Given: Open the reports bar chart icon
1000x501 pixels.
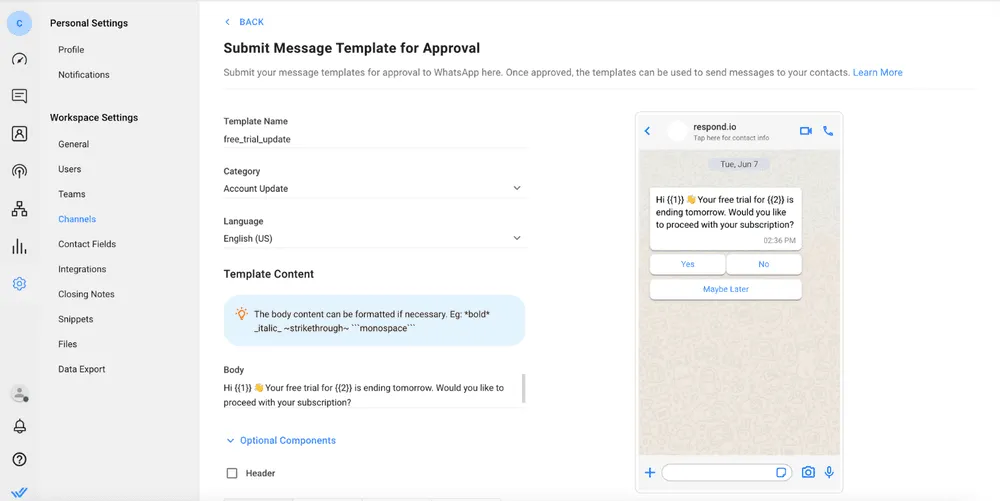Looking at the screenshot, I should point(19,246).
